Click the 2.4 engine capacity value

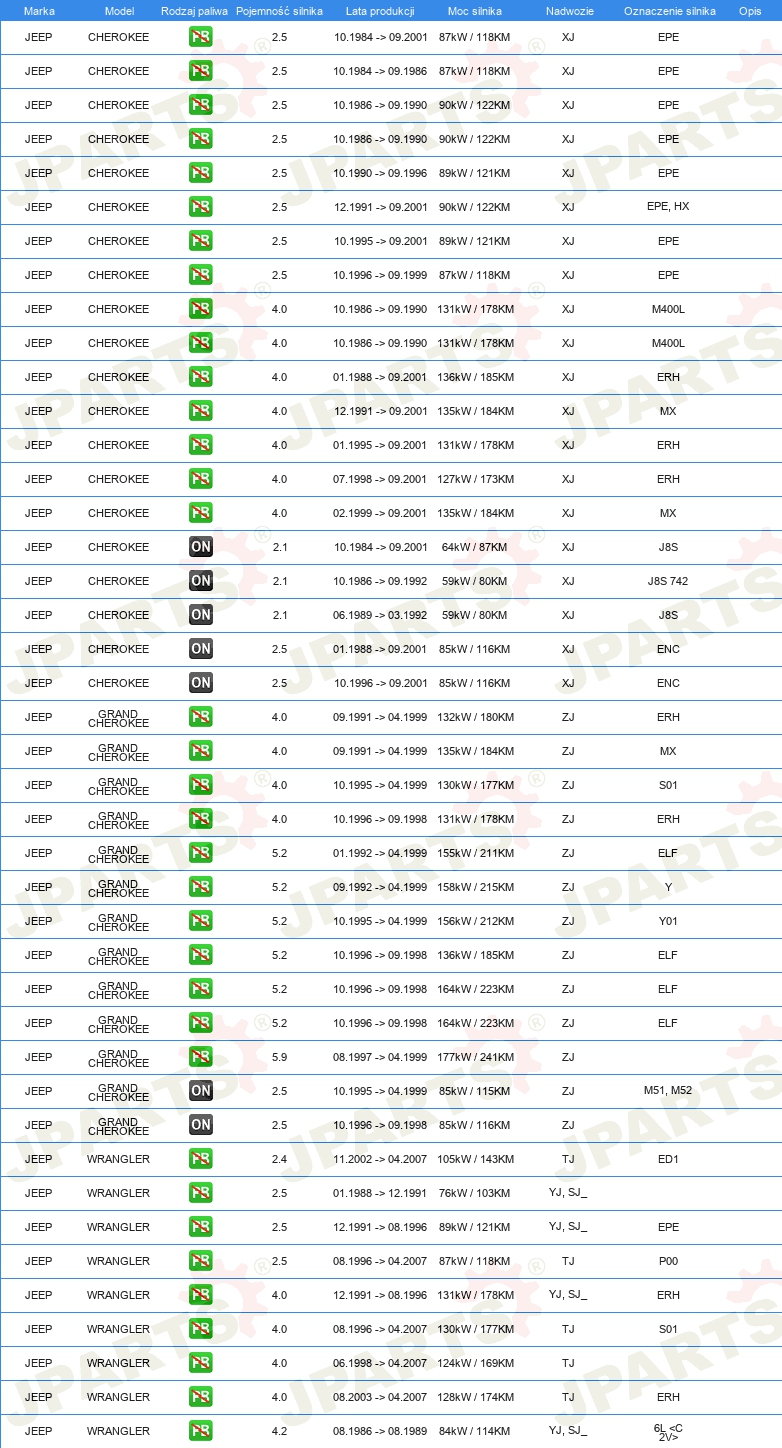tap(279, 1159)
